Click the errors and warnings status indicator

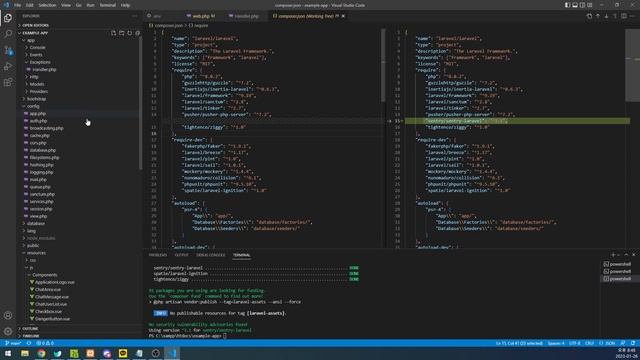[45, 343]
